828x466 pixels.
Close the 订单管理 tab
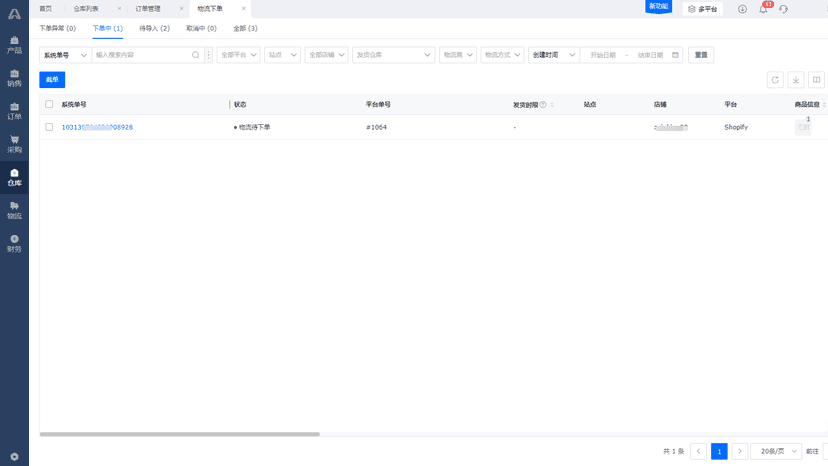(x=182, y=8)
